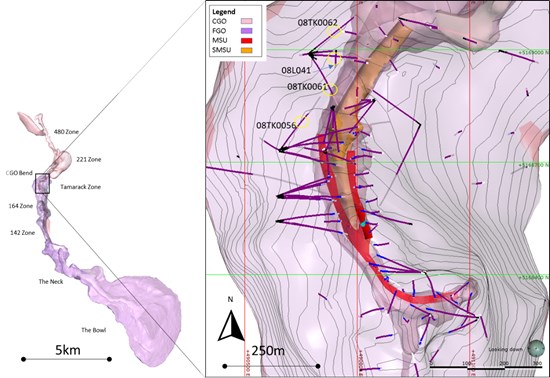Click the CGO pink legend swatch
This screenshot has height=378, width=550.
pos(246,21)
